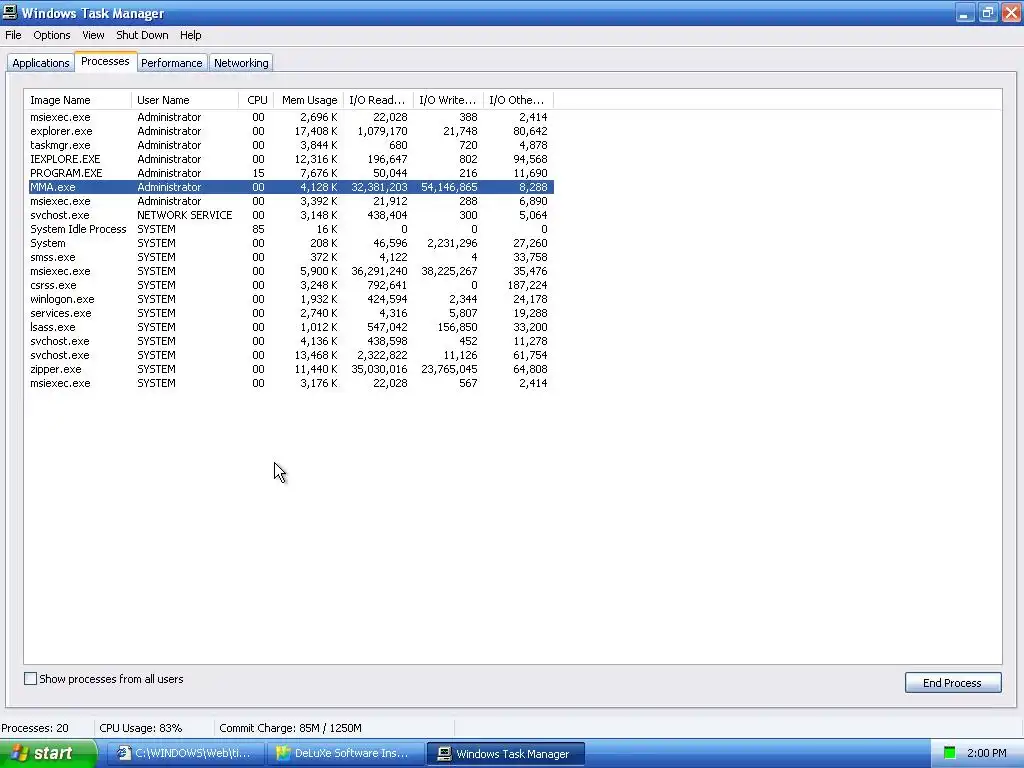The width and height of the screenshot is (1024, 768).
Task: Select the Processes tab
Action: (105, 61)
